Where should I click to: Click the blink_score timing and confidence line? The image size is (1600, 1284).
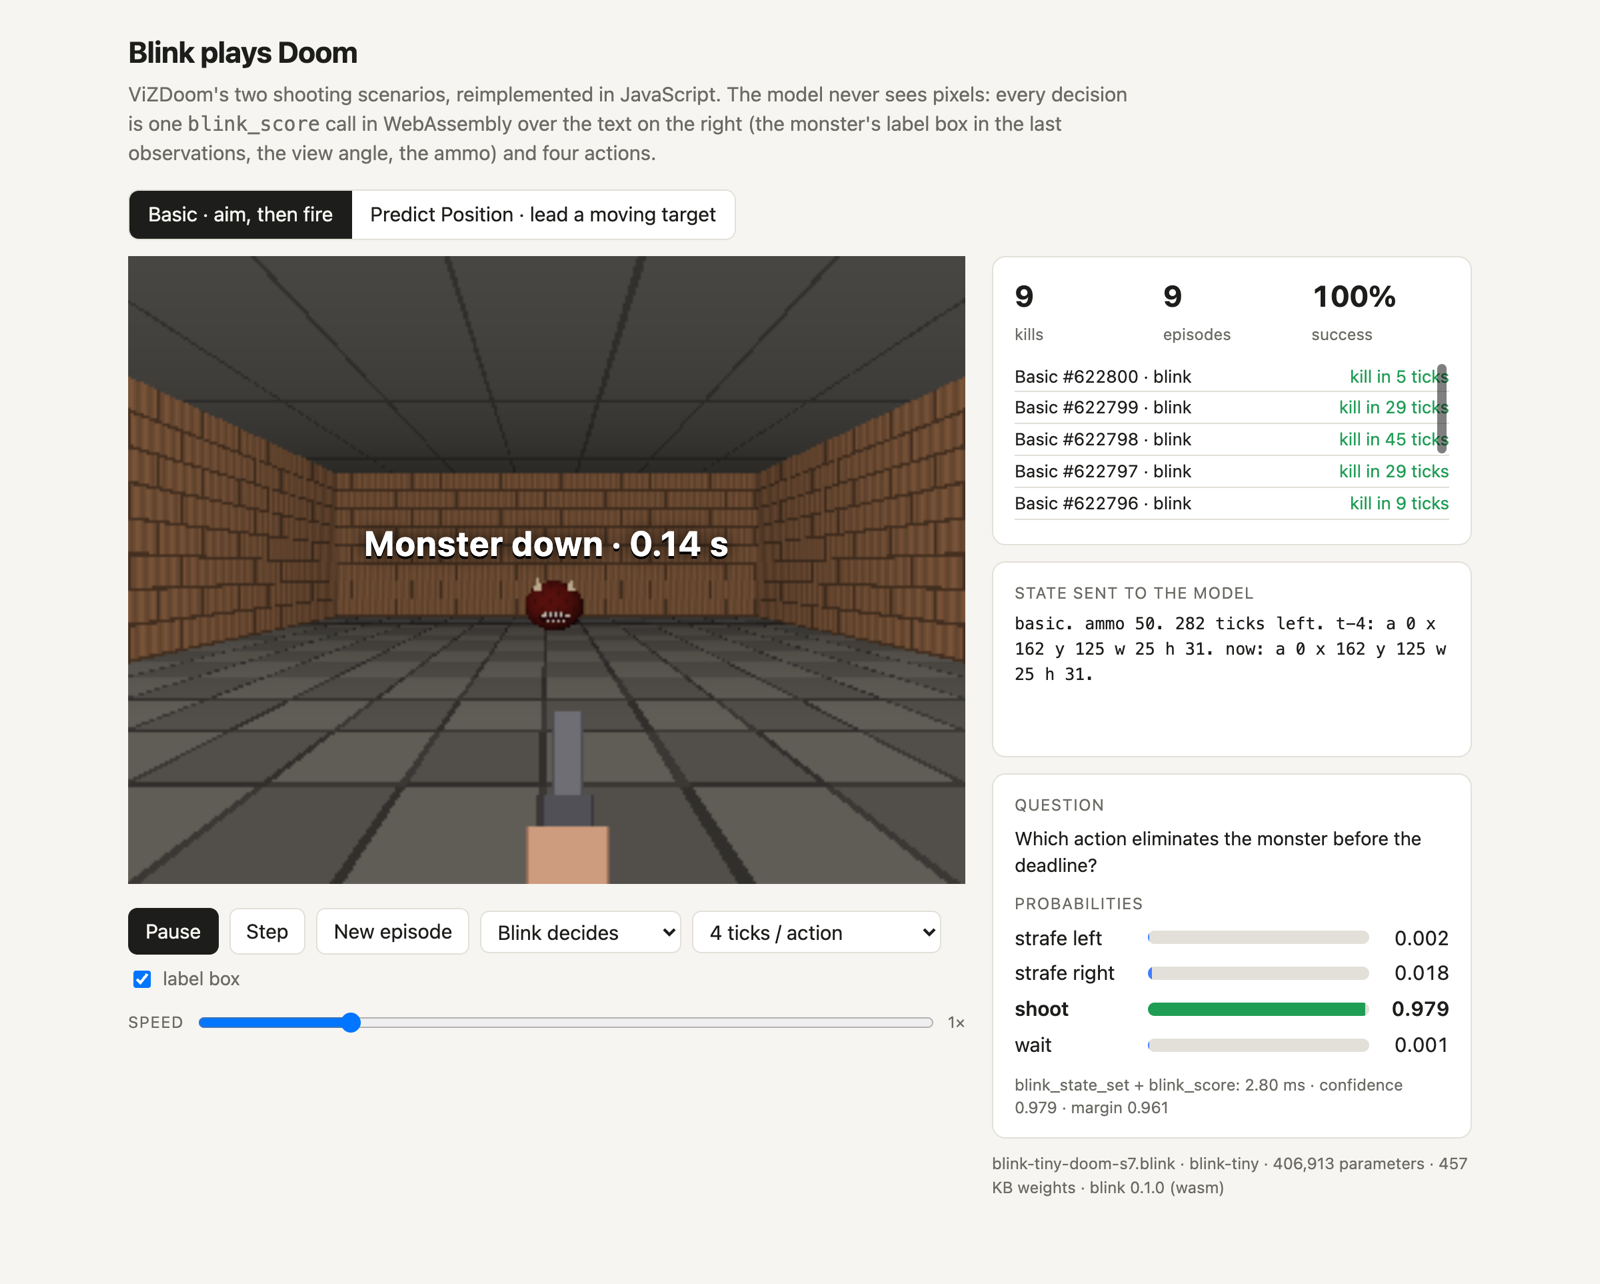click(1208, 1096)
